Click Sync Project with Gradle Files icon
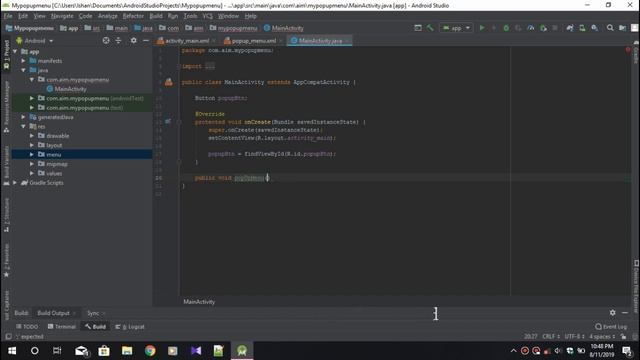The width and height of the screenshot is (640, 360). (570, 28)
